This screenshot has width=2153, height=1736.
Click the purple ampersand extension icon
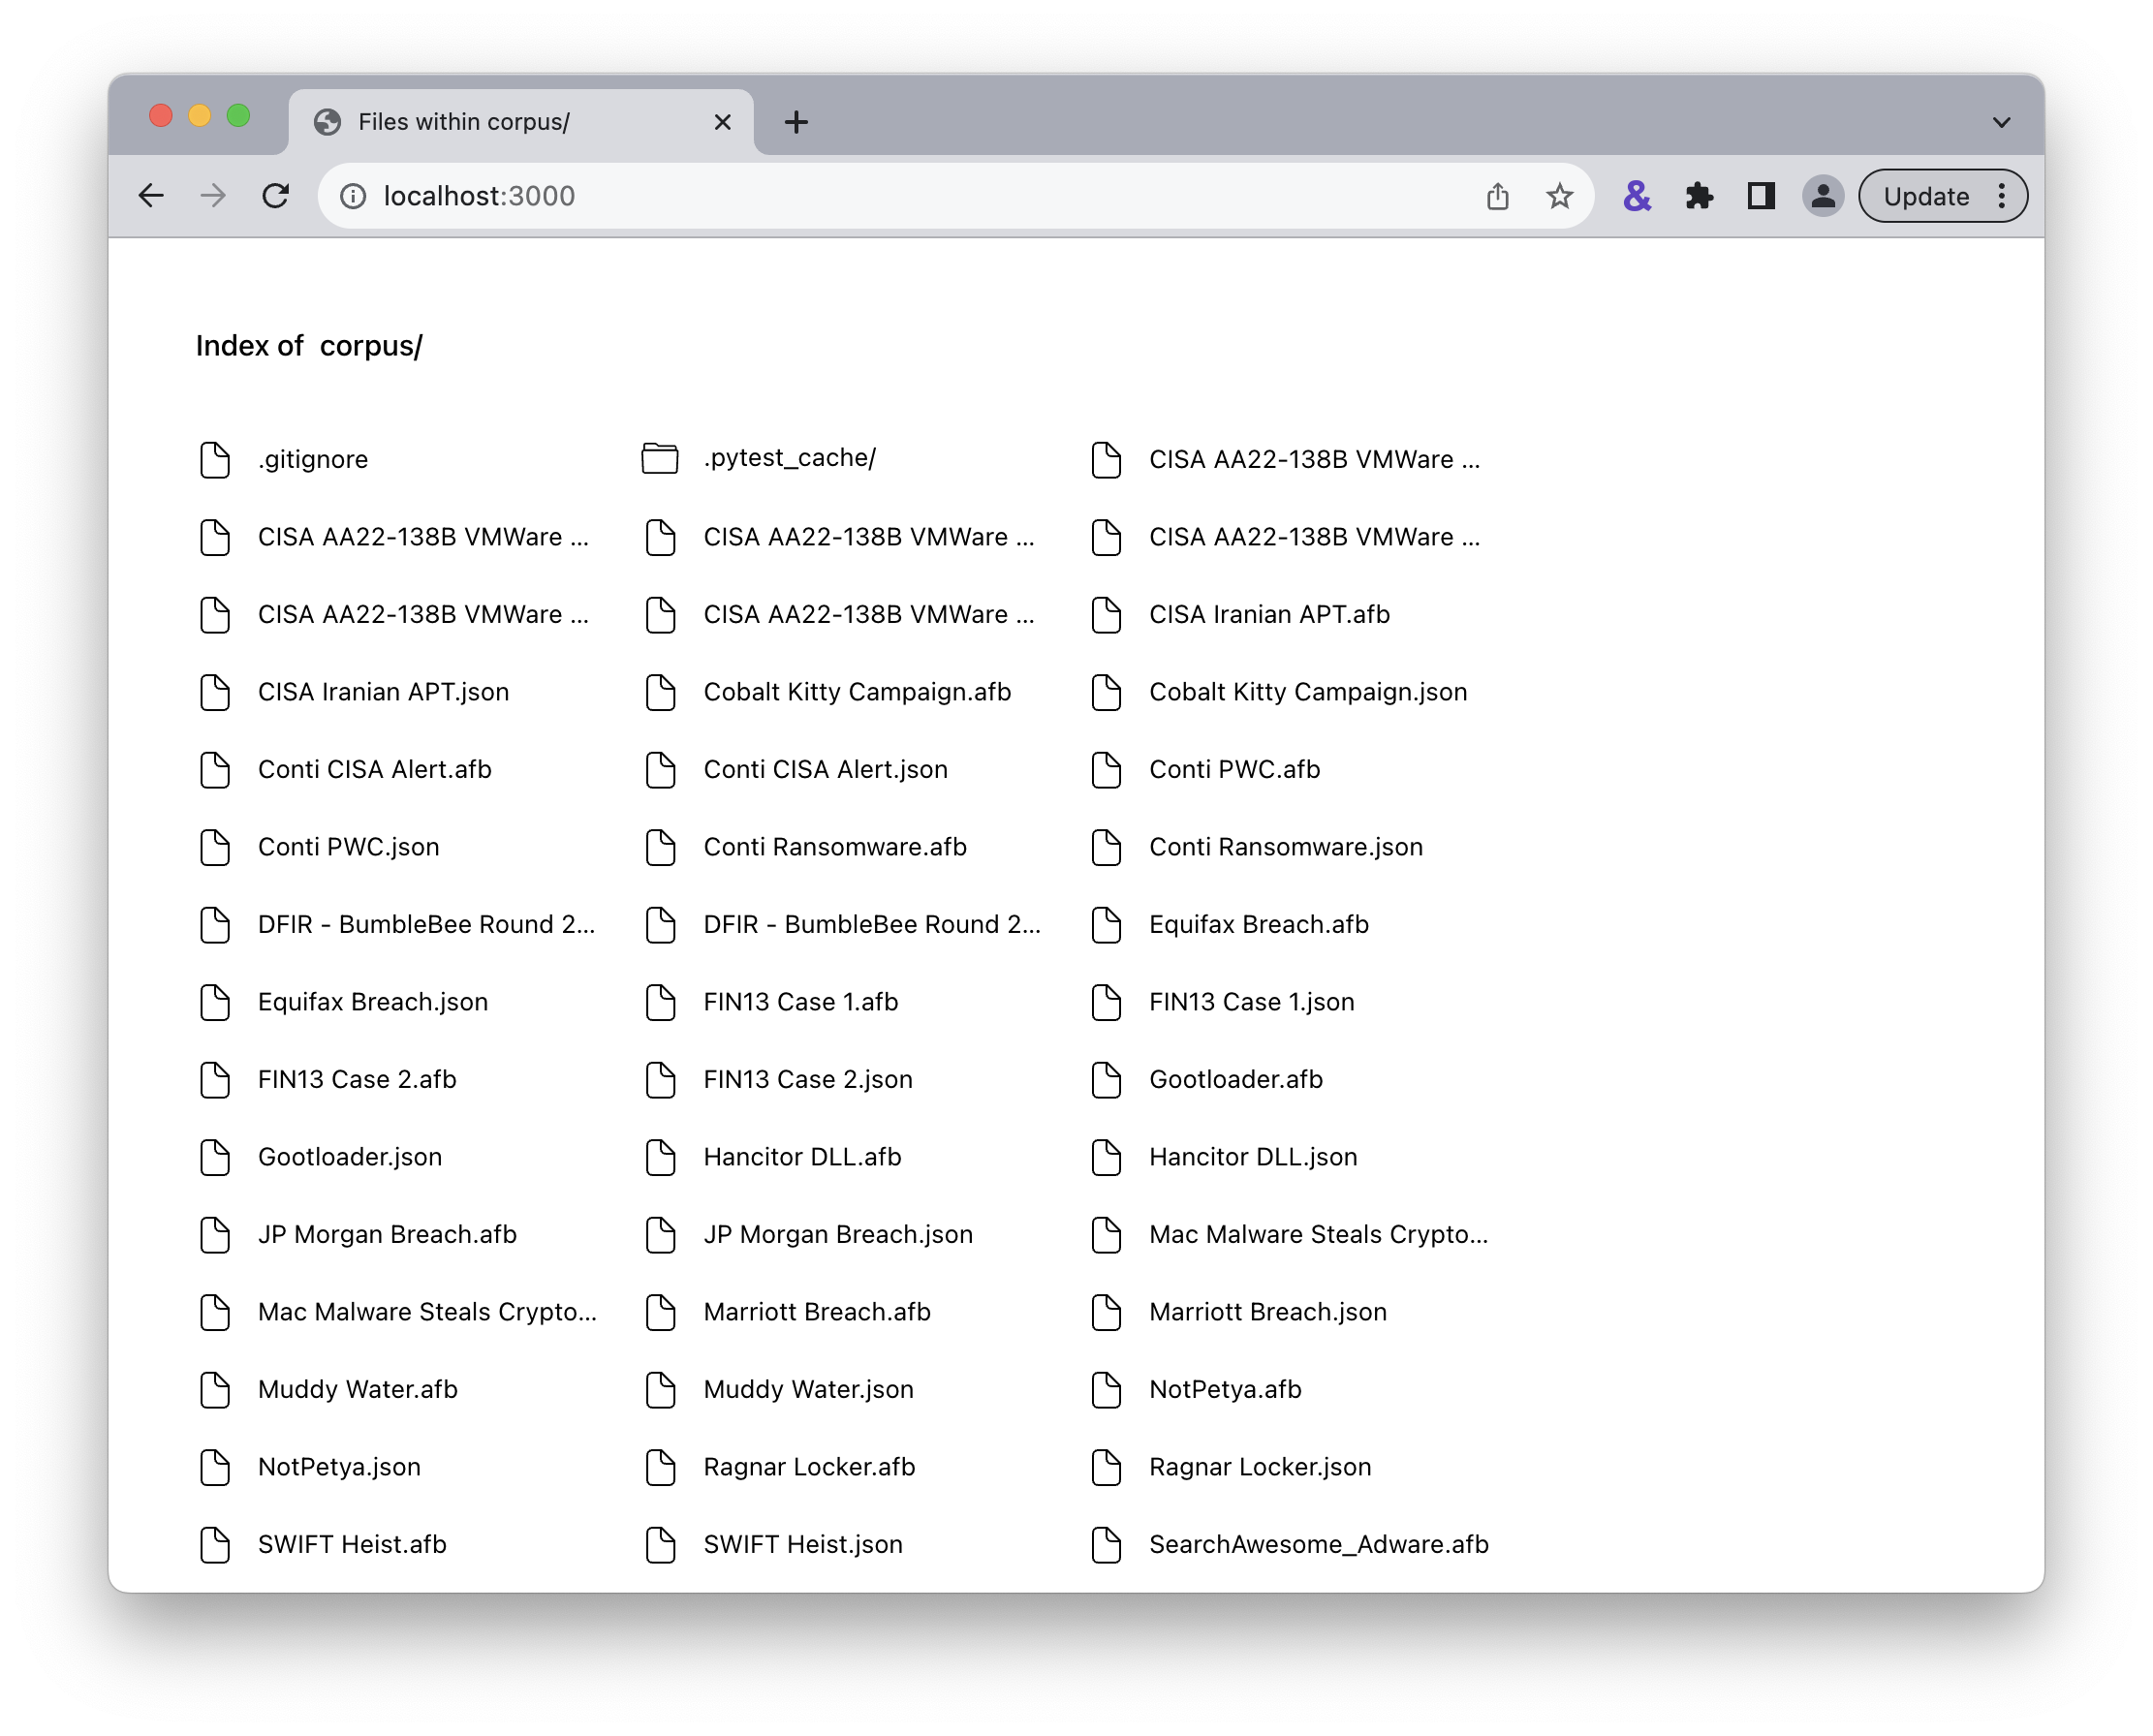[x=1637, y=196]
